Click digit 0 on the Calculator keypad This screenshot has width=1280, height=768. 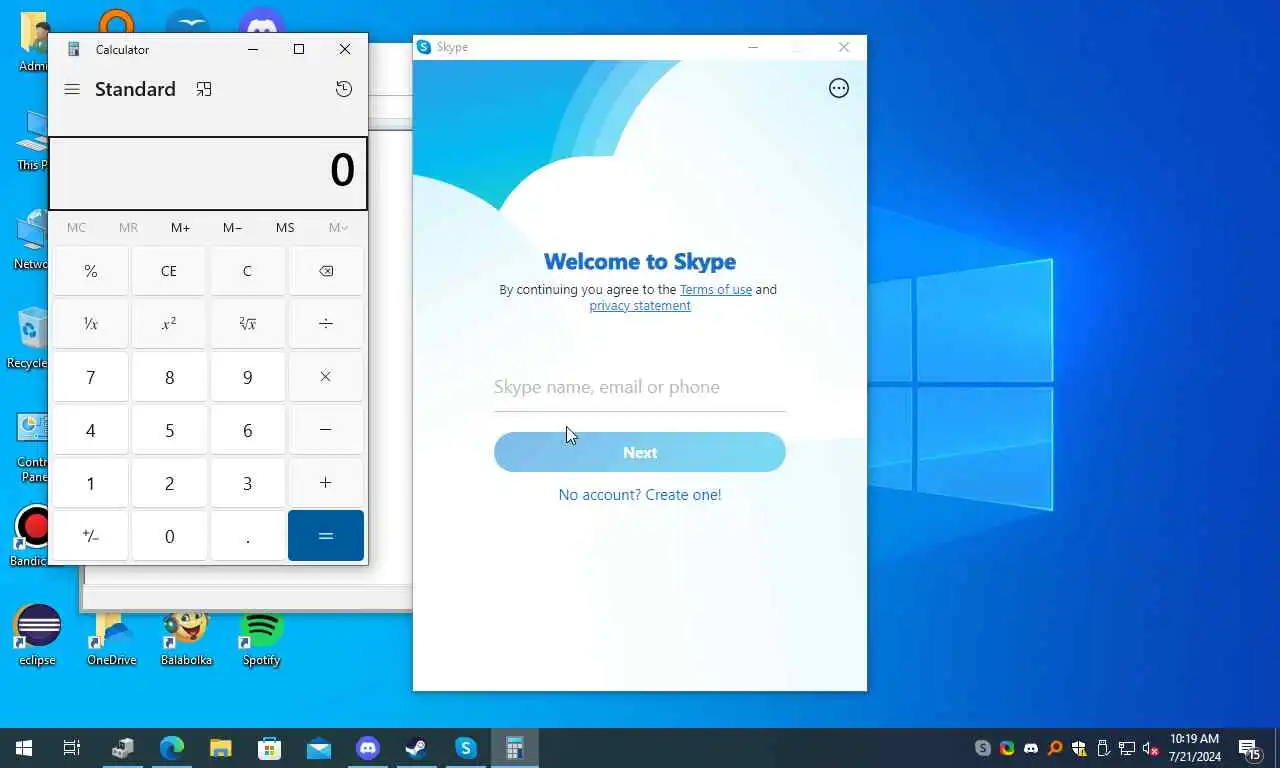[169, 536]
